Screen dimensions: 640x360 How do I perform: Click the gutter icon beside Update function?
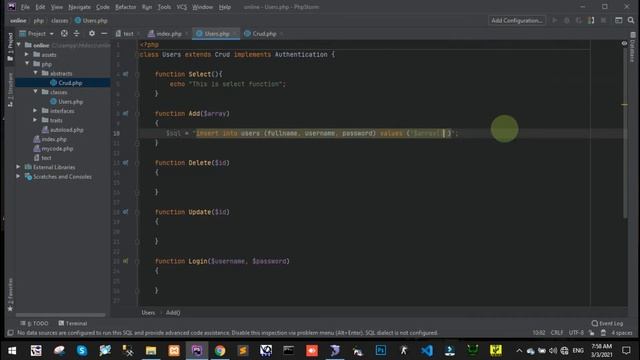click(125, 212)
